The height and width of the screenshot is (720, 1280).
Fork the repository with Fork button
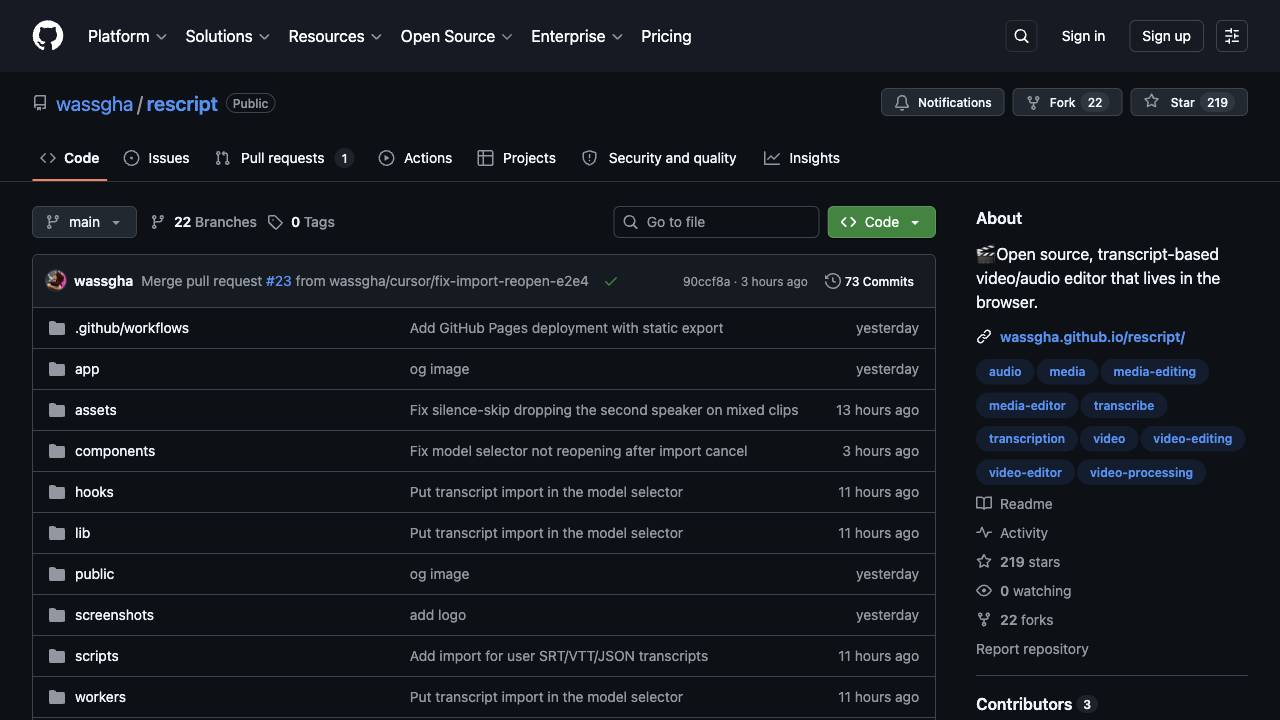coord(1067,102)
